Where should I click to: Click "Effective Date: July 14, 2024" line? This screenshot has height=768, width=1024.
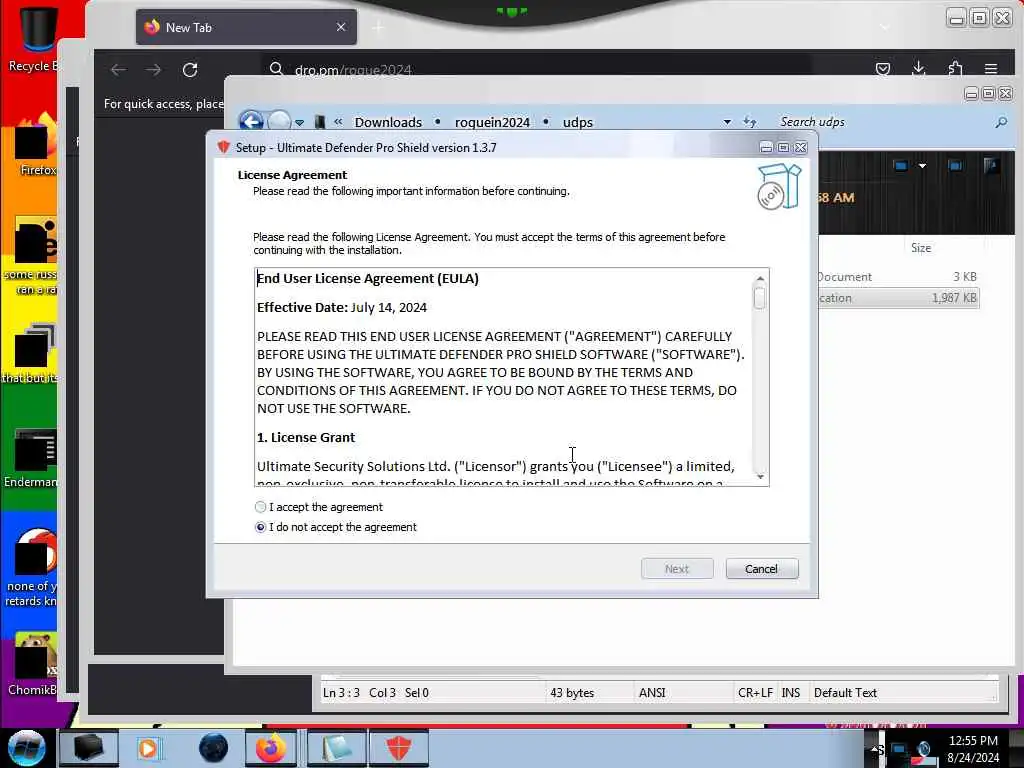[x=342, y=308]
